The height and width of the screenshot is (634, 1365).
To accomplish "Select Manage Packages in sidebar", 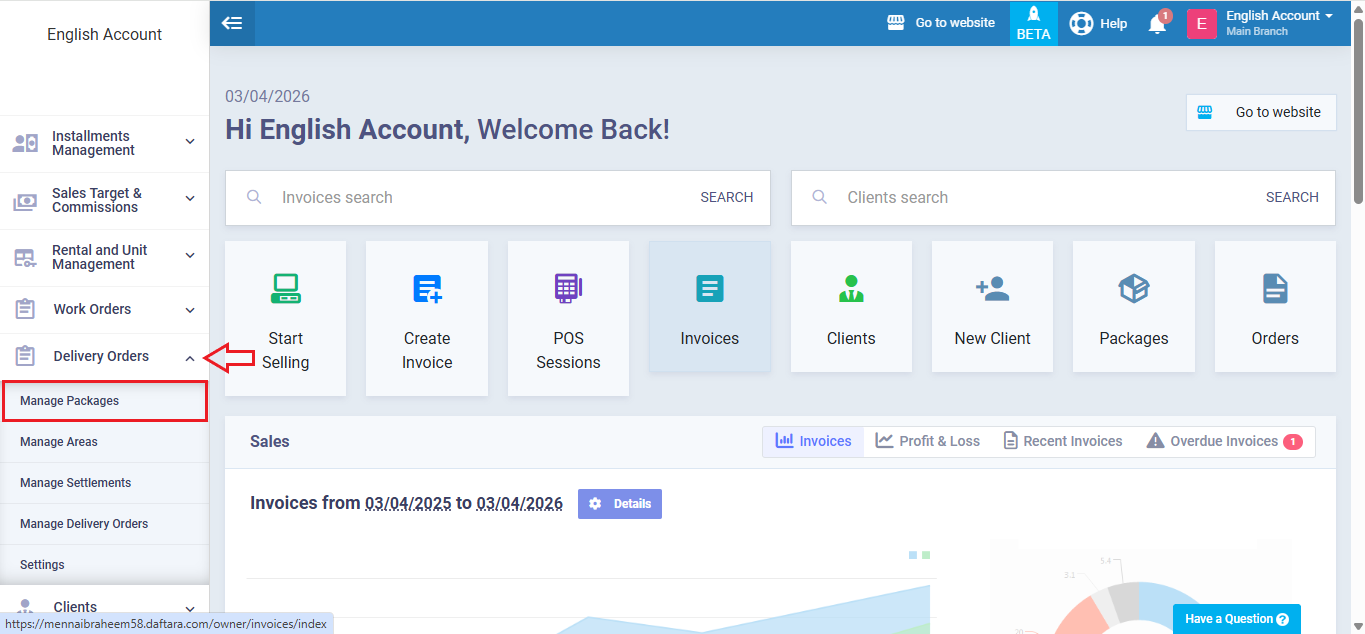I will coord(70,401).
